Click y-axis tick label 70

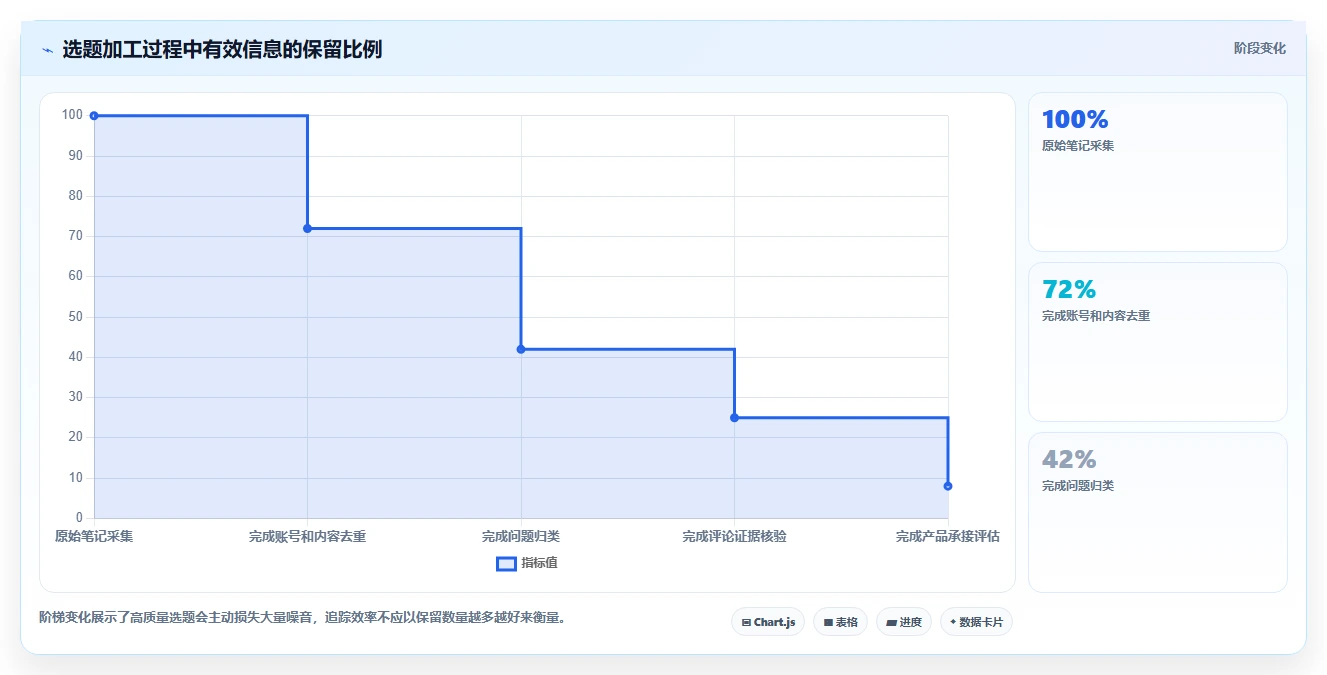76,236
